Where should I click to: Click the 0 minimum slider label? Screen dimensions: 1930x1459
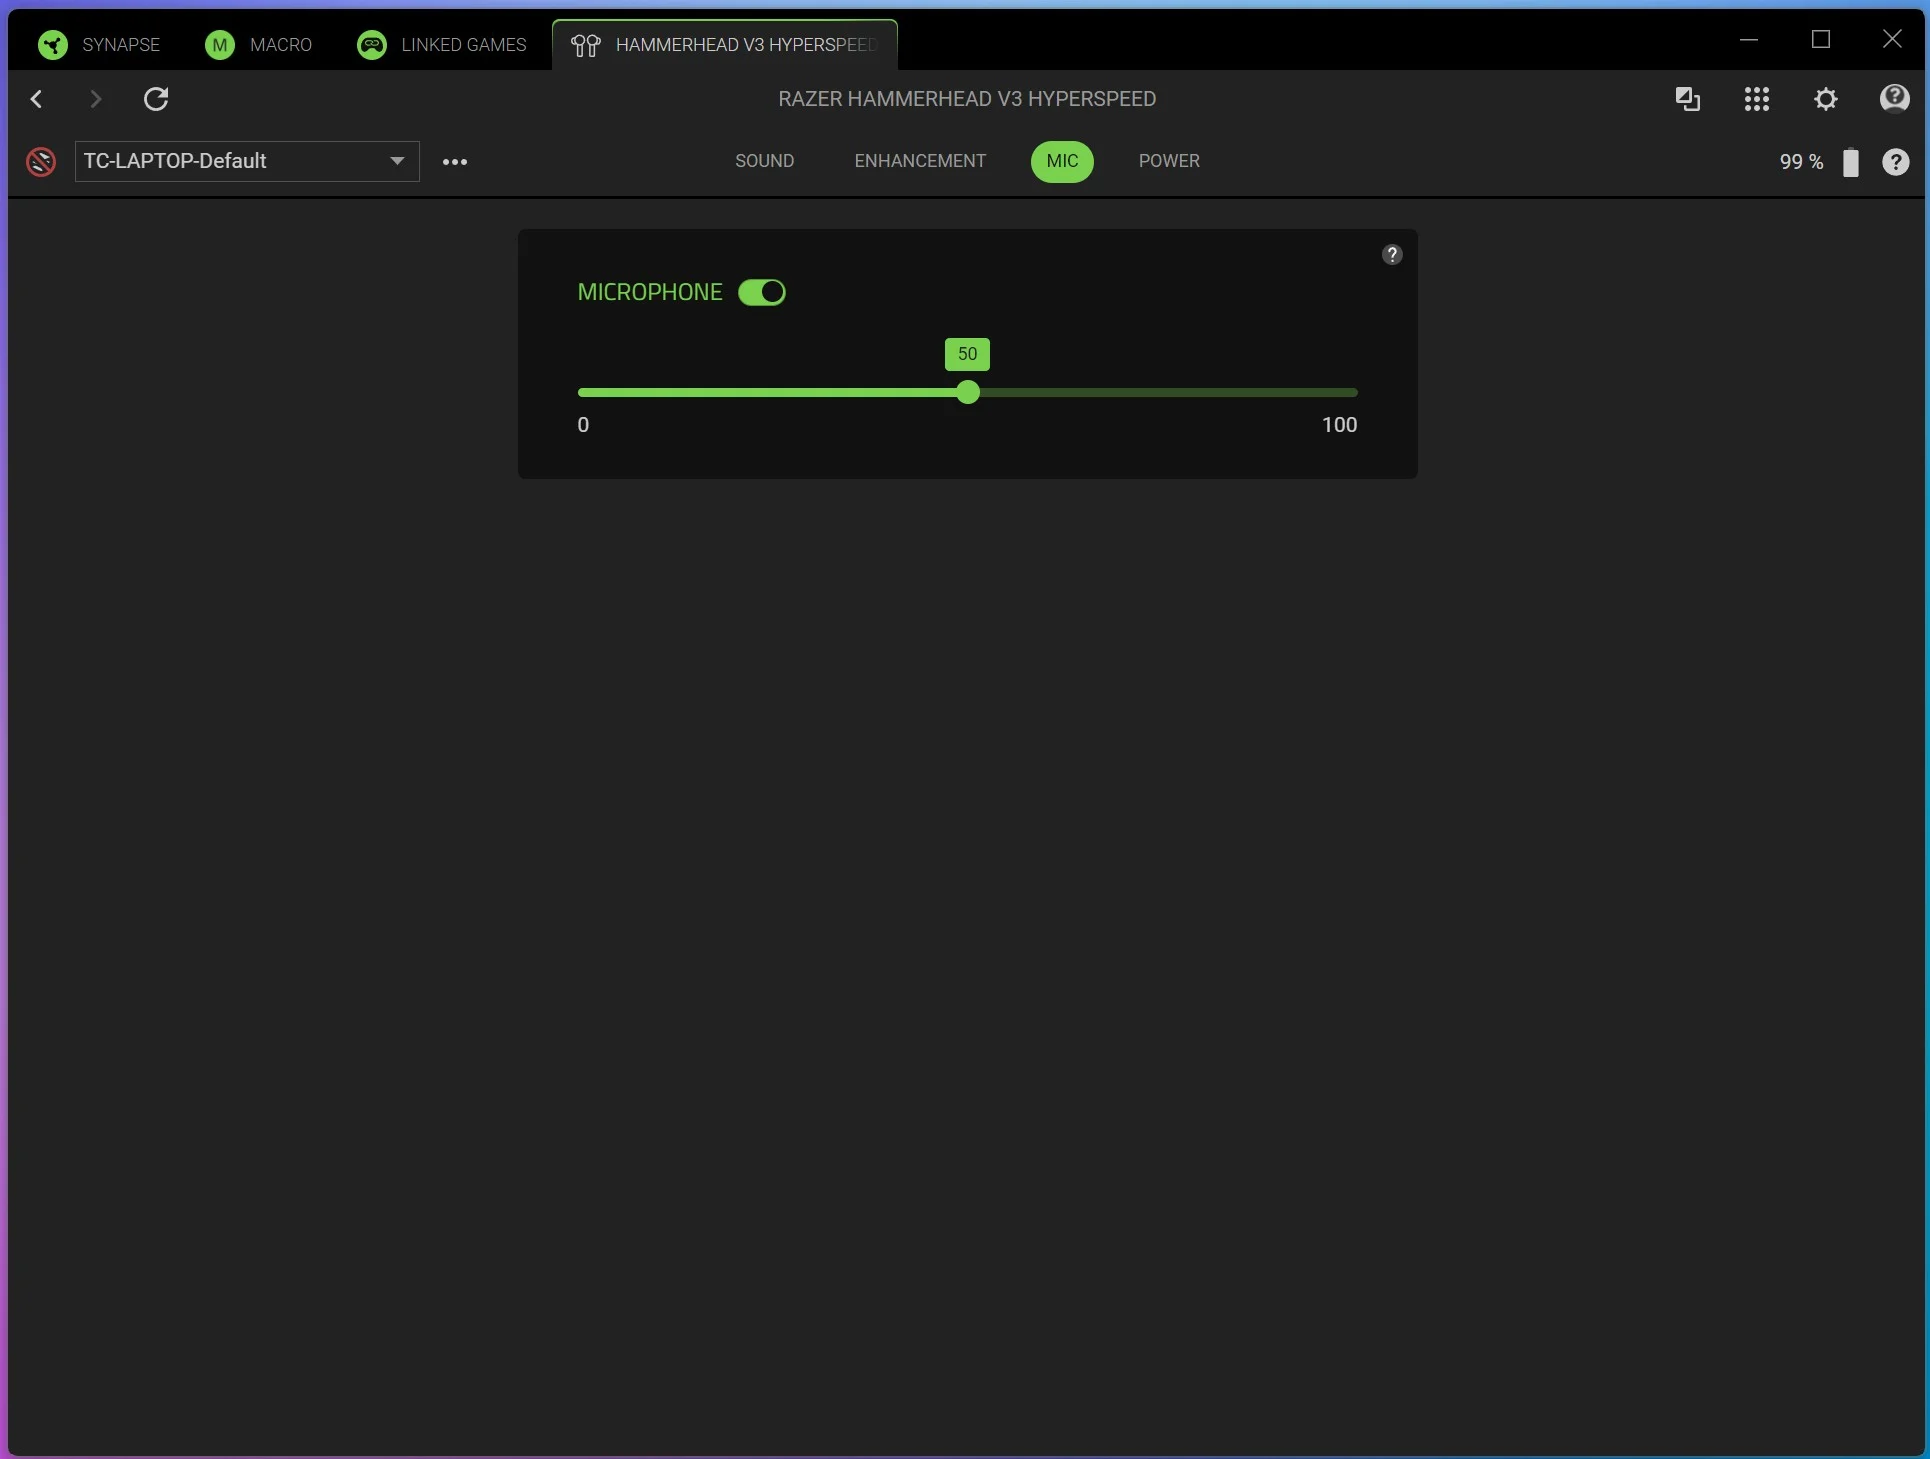pyautogui.click(x=583, y=425)
